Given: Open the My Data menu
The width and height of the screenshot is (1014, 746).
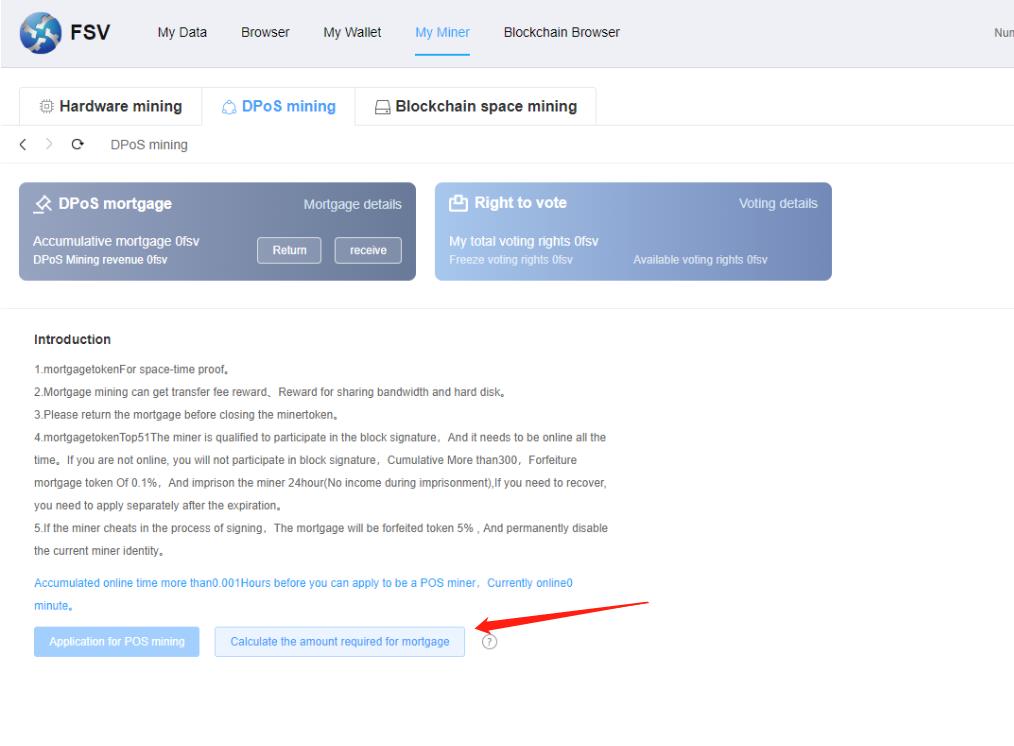Looking at the screenshot, I should coord(182,32).
